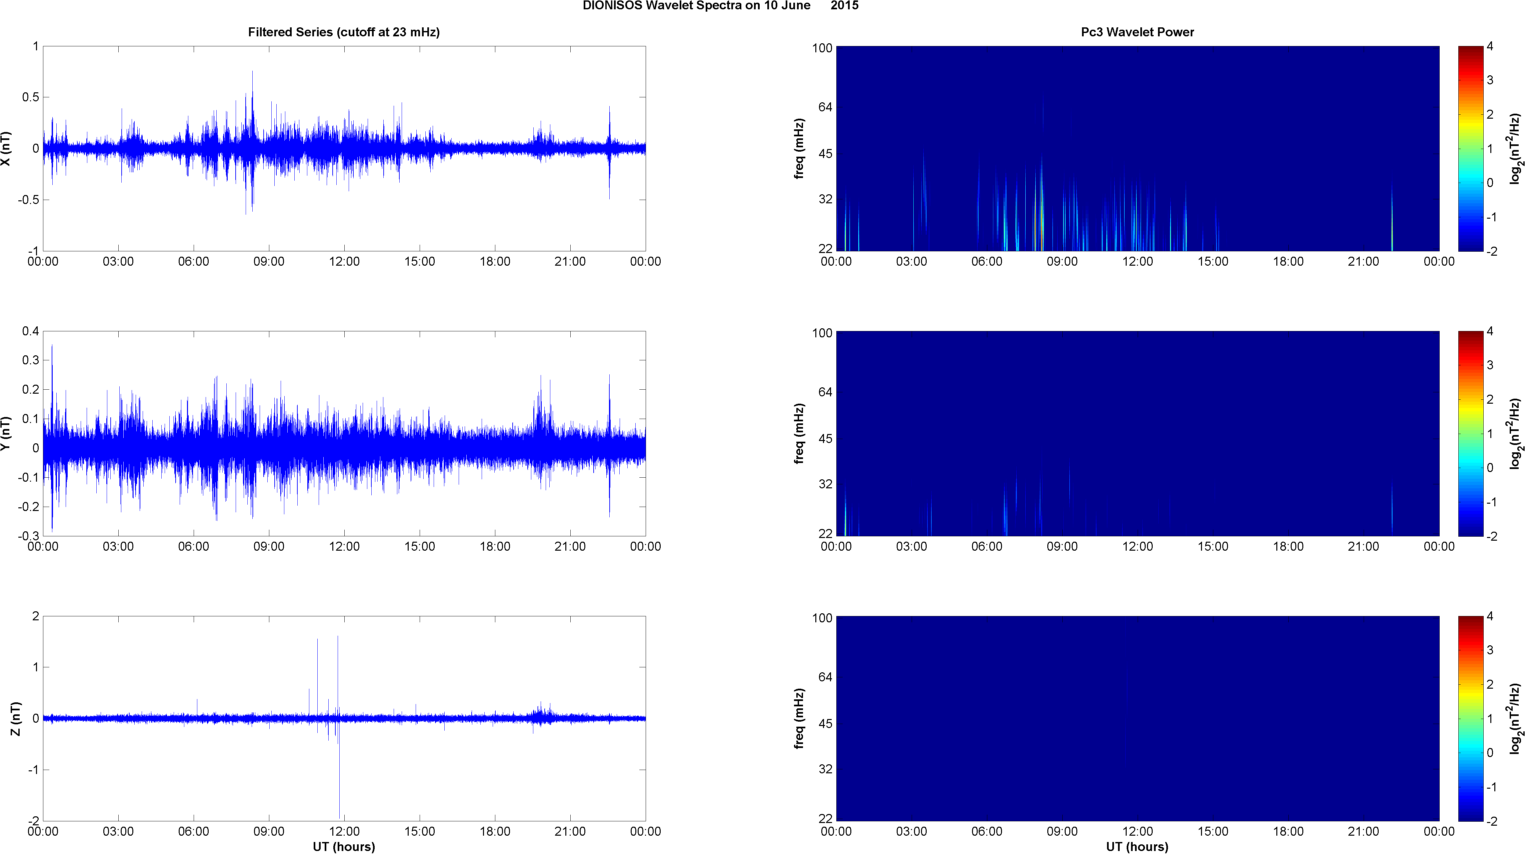Image resolution: width=1525 pixels, height=854 pixels.
Task: Select the X component filtered series plot
Action: (344, 148)
